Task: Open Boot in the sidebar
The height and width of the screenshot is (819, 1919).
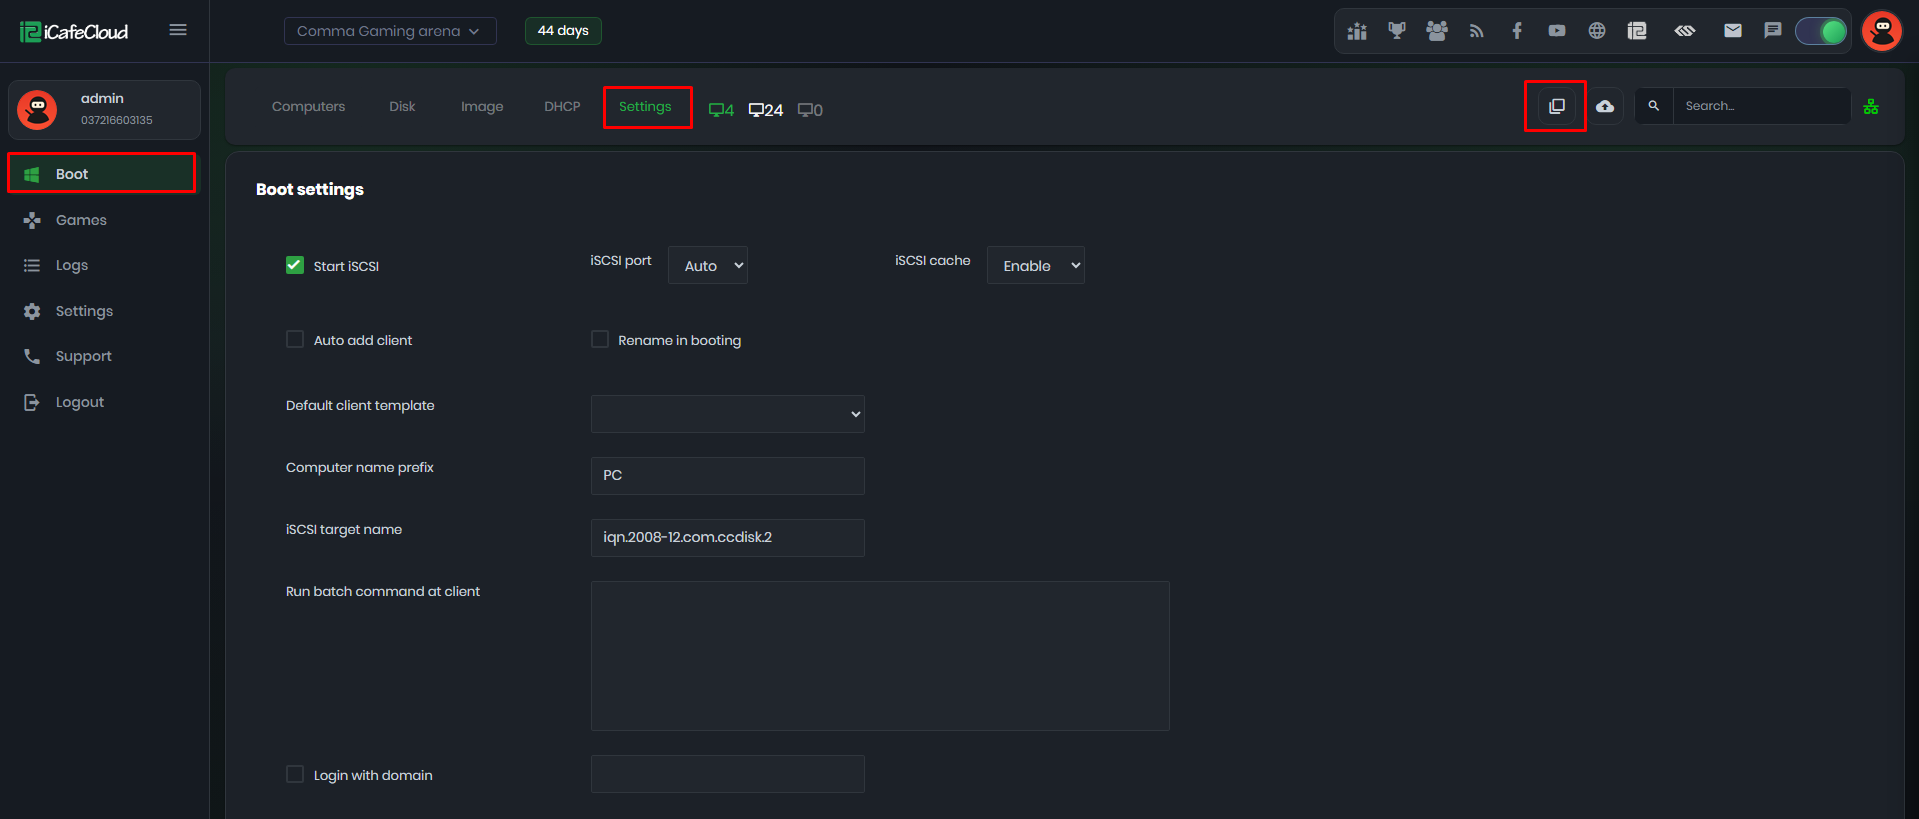Action: pos(104,174)
